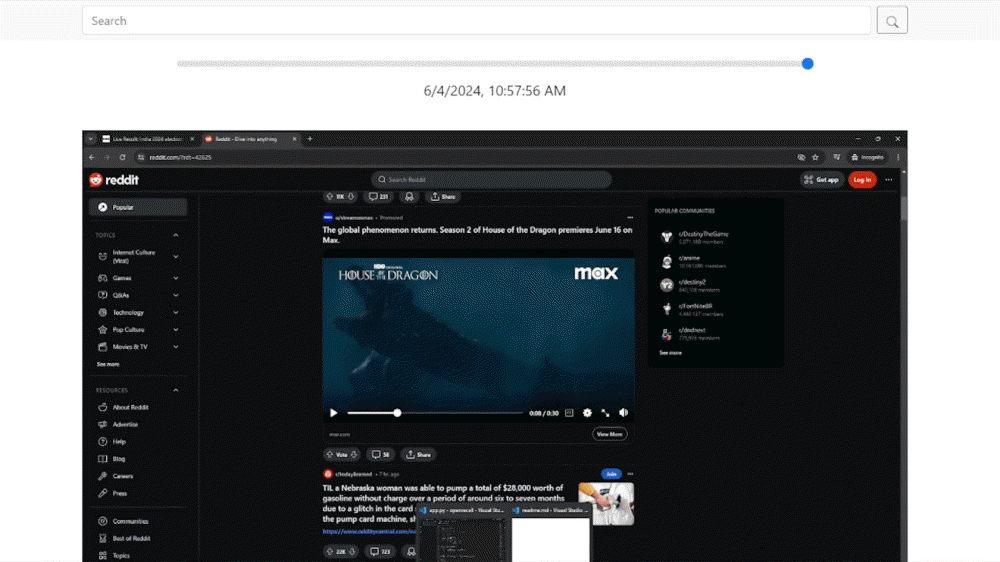Expand the Games topic in the sidebar

176,278
